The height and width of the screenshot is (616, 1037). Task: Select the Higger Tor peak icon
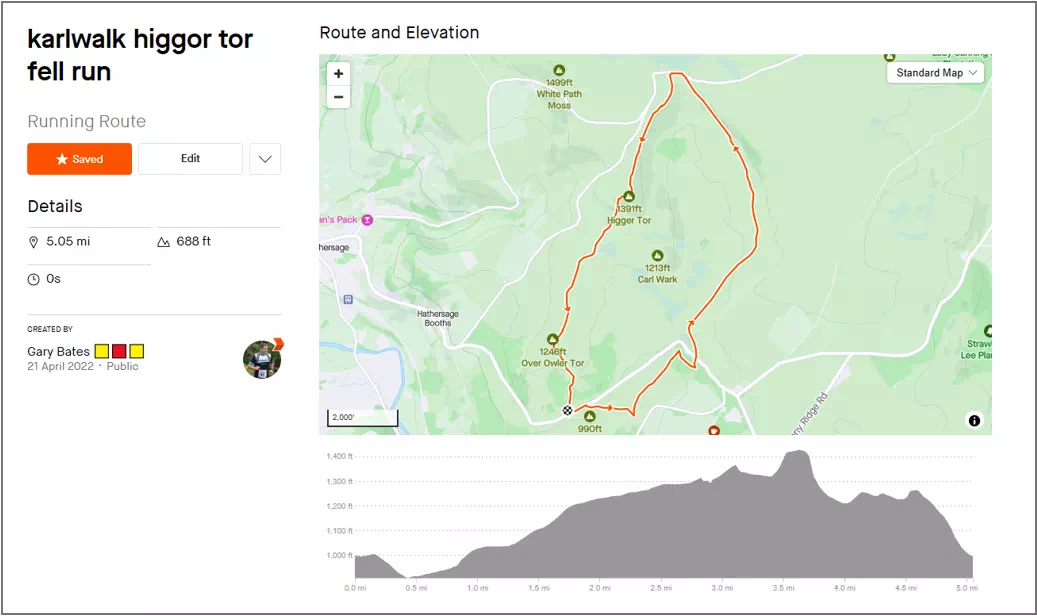click(629, 197)
